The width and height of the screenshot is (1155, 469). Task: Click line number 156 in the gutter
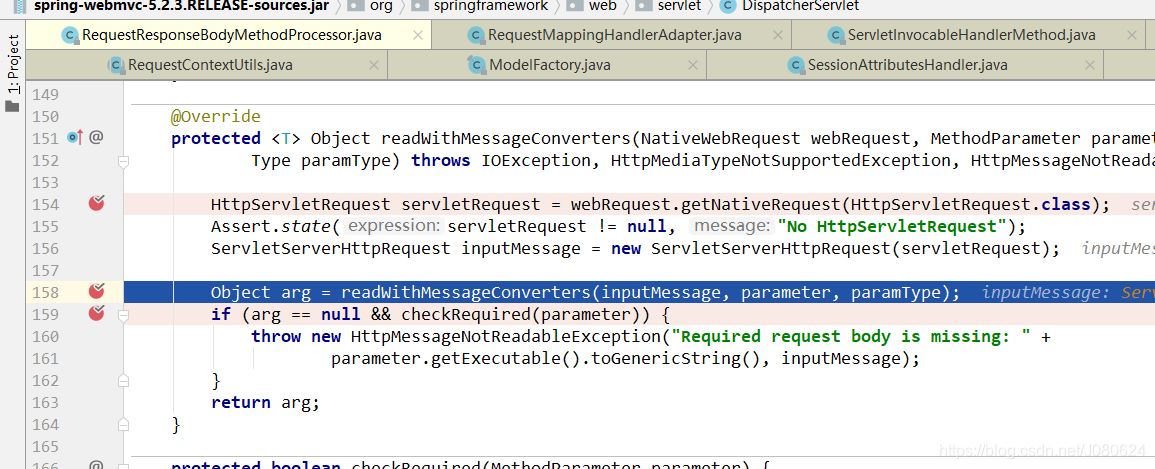tap(46, 248)
